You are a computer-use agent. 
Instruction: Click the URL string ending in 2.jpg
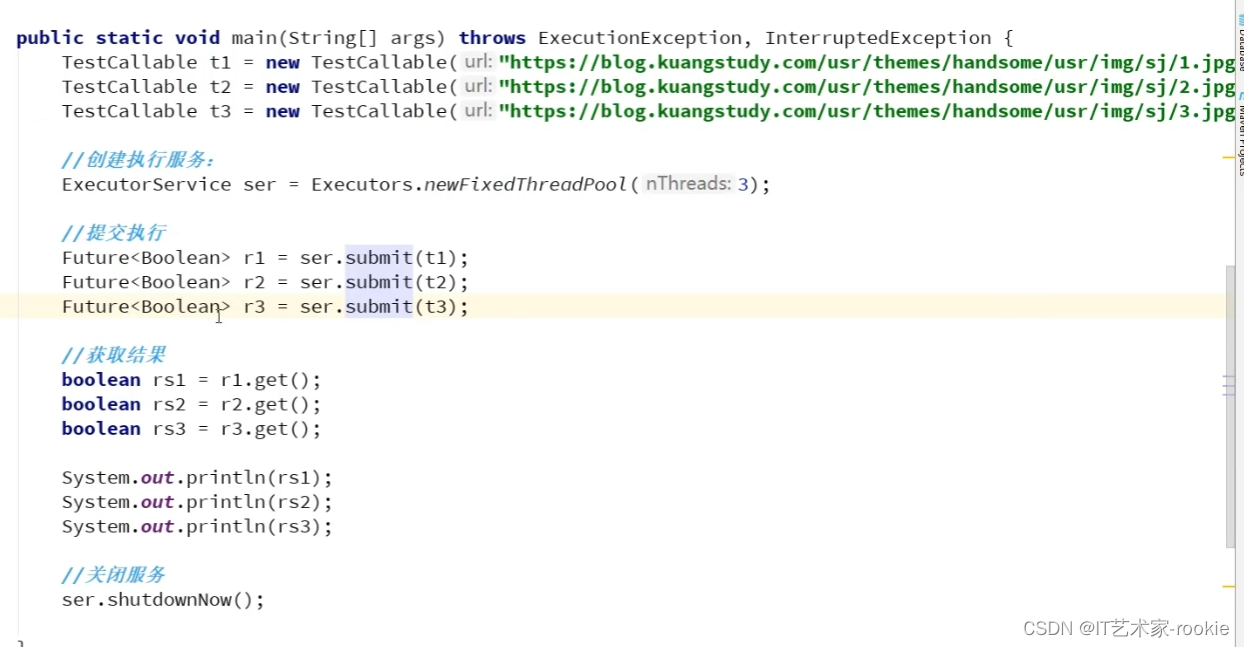pos(867,87)
